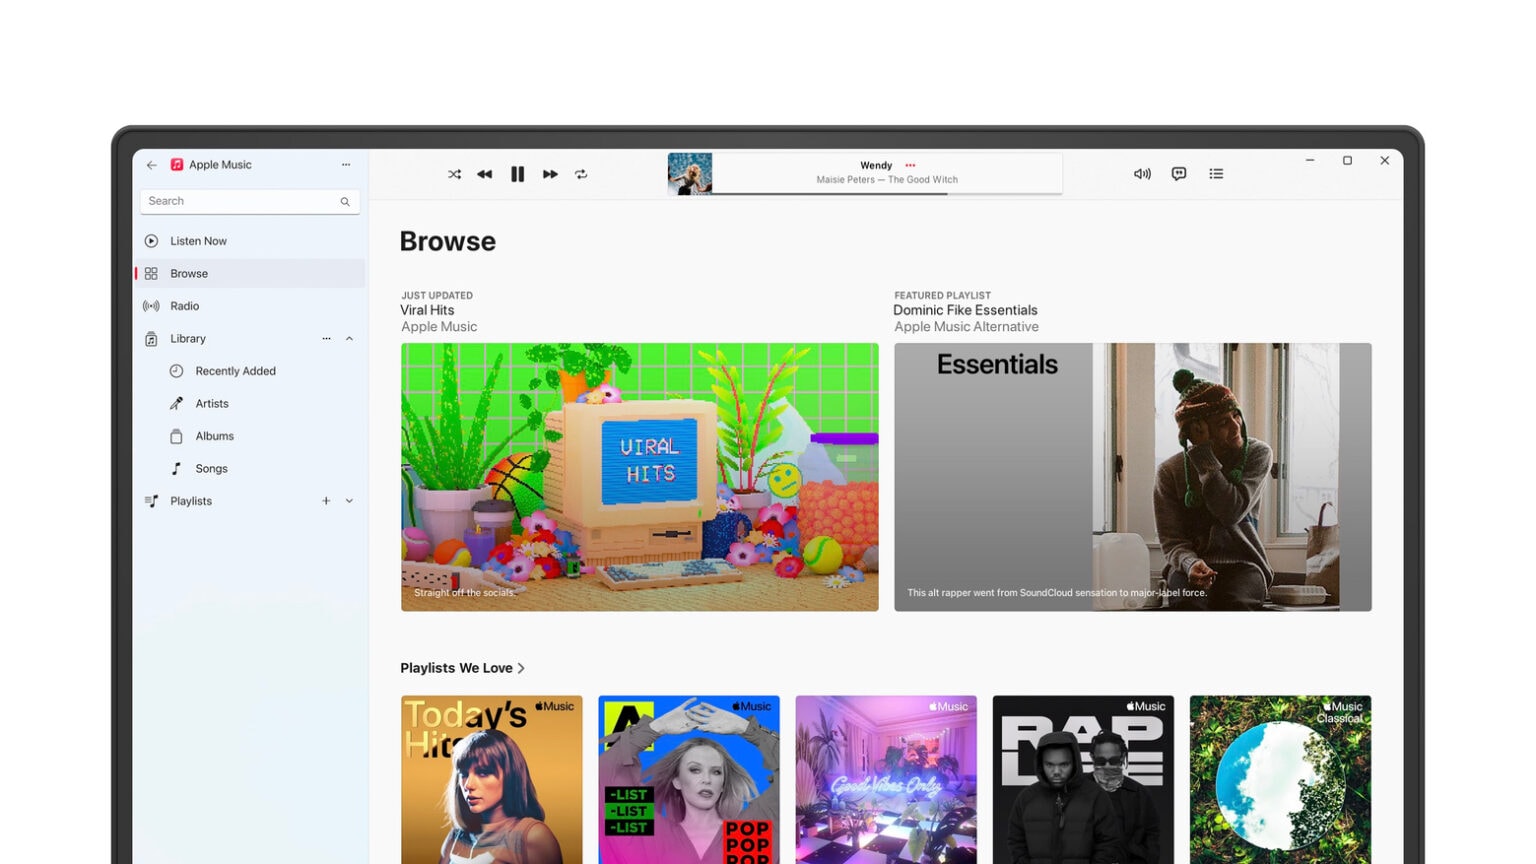
Task: Select Radio in the sidebar
Action: (184, 306)
